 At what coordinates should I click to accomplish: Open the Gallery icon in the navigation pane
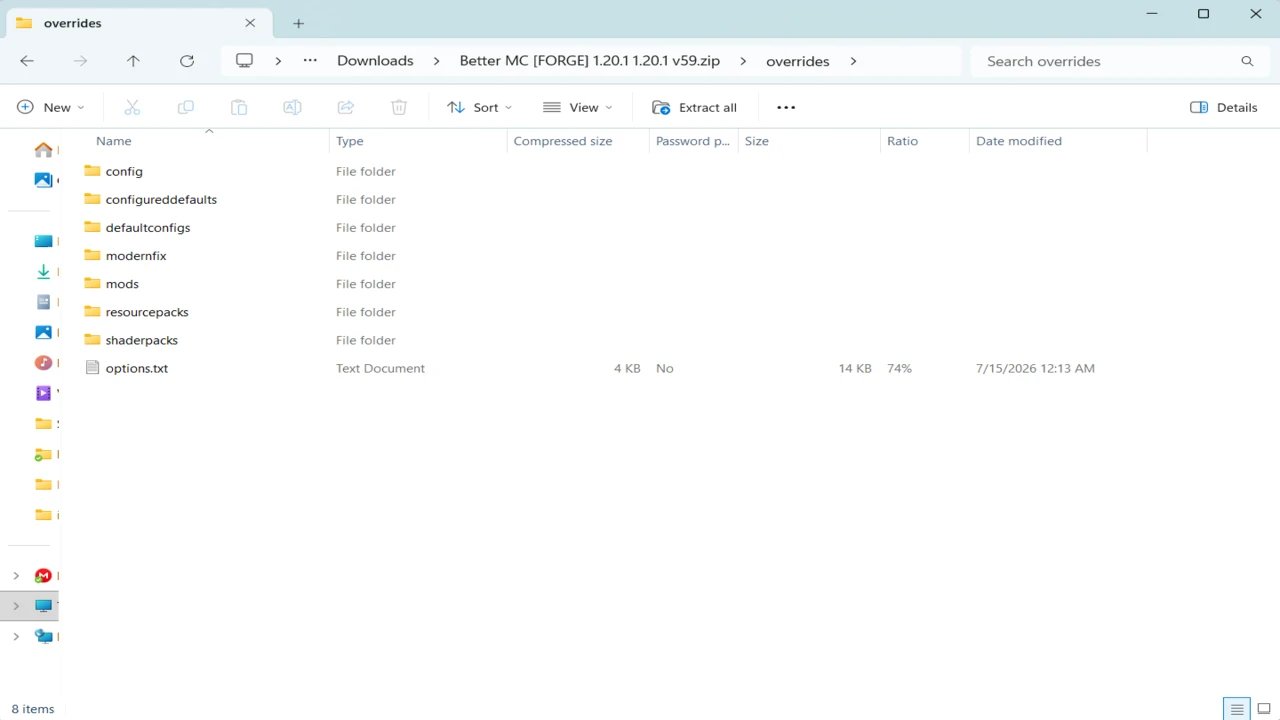(x=43, y=180)
